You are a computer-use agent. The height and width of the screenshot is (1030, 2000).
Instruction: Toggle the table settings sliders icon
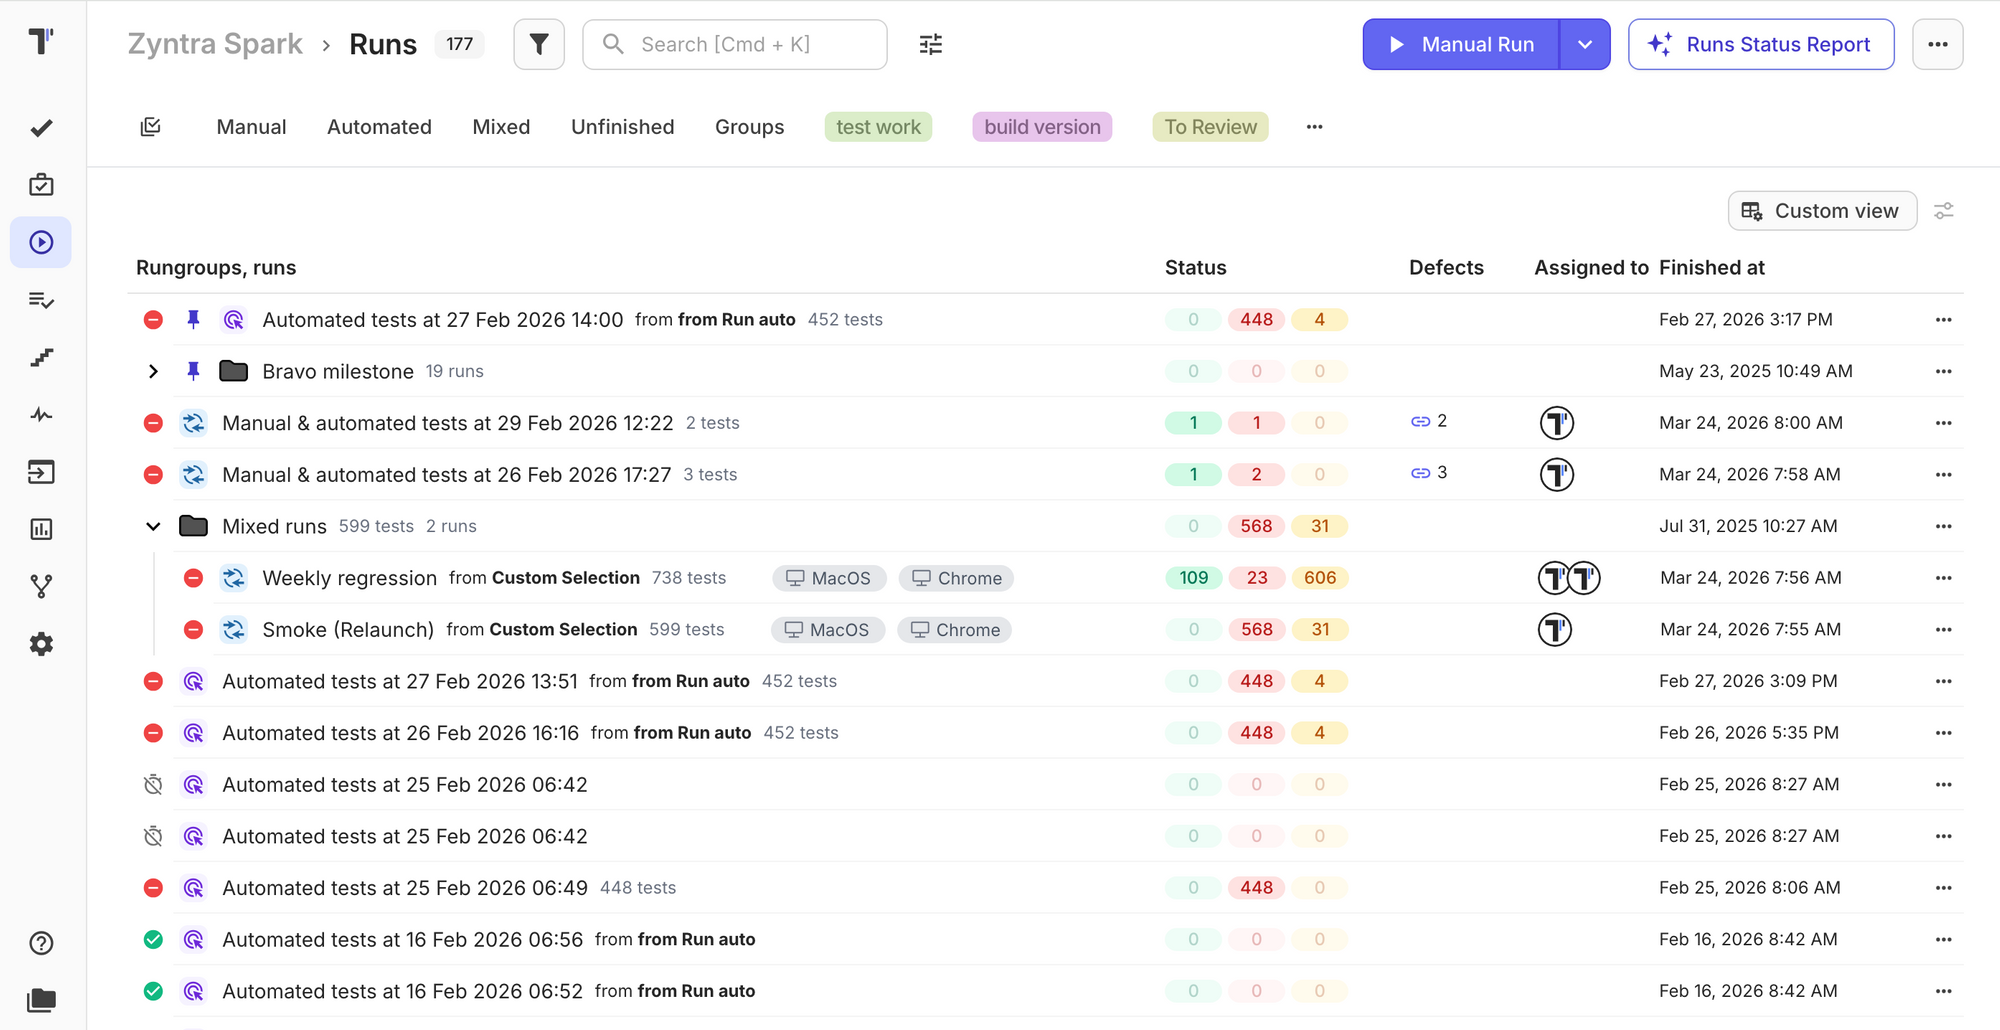[x=1945, y=211]
